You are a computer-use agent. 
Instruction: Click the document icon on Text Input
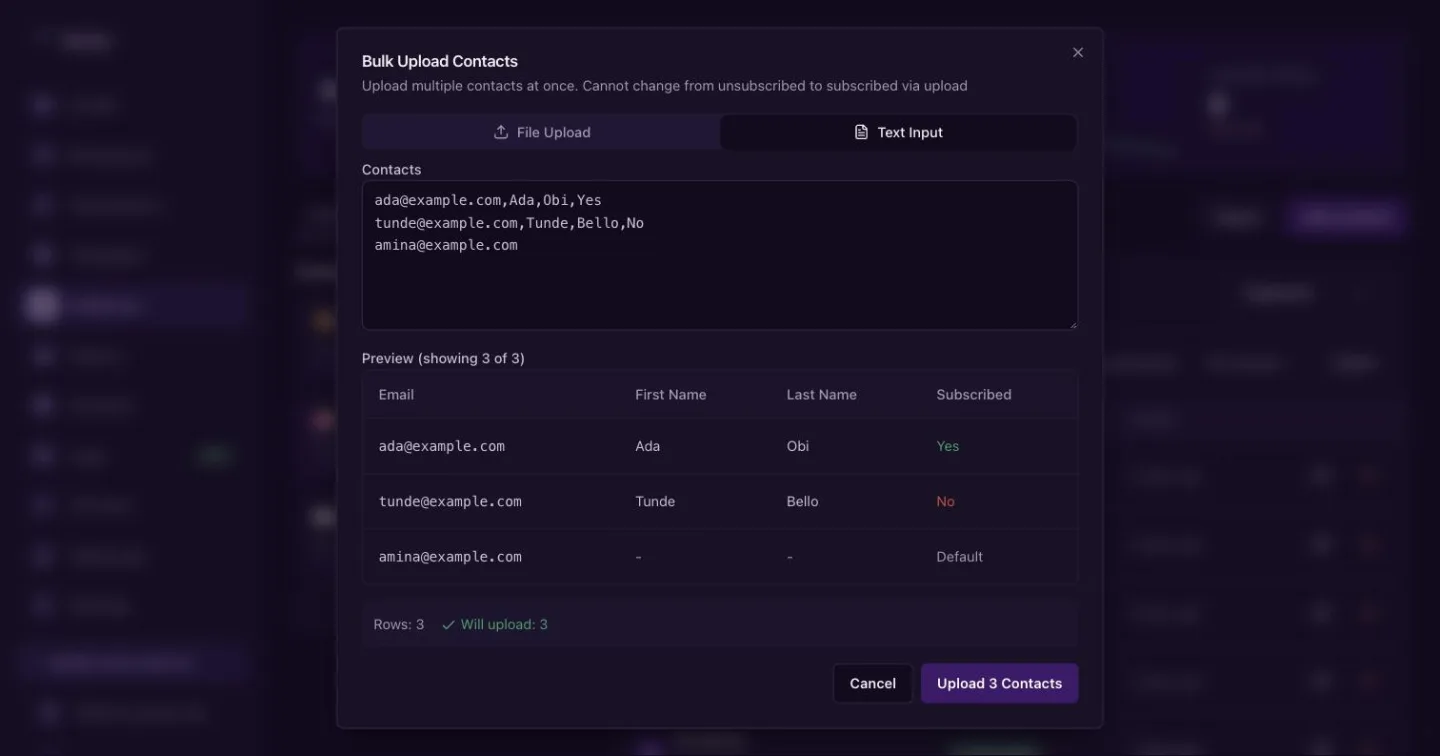[x=861, y=132]
